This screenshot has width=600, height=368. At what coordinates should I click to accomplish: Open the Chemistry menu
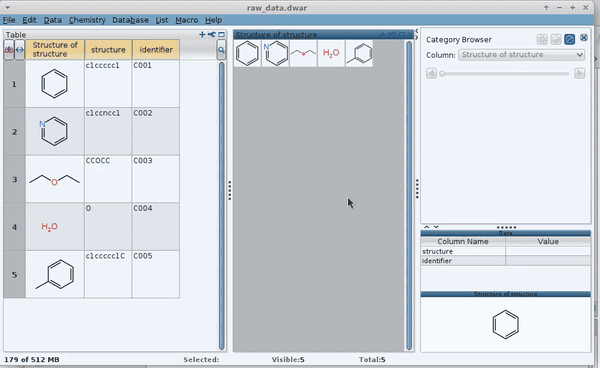pos(87,20)
